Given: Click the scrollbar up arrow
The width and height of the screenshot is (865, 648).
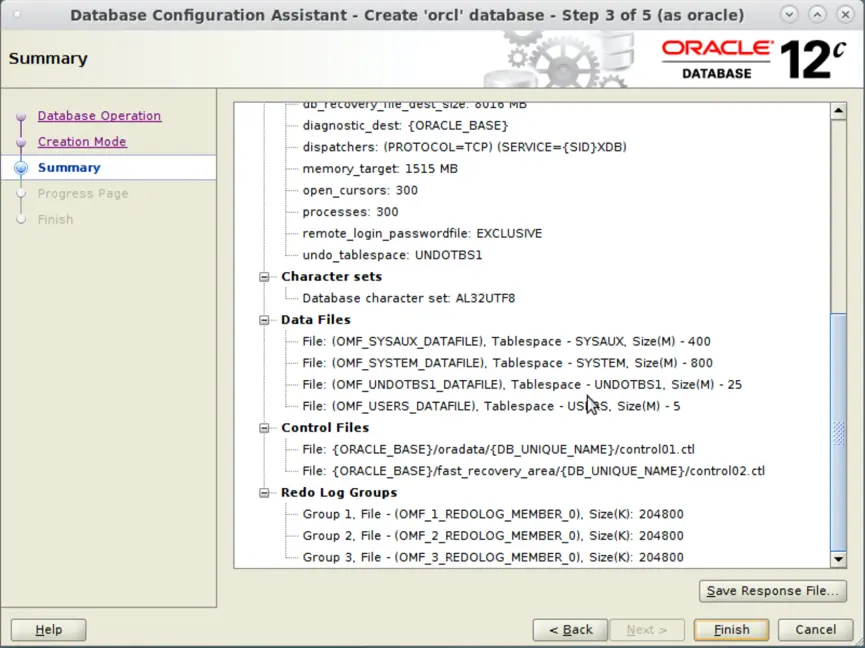Looking at the screenshot, I should click(x=838, y=111).
